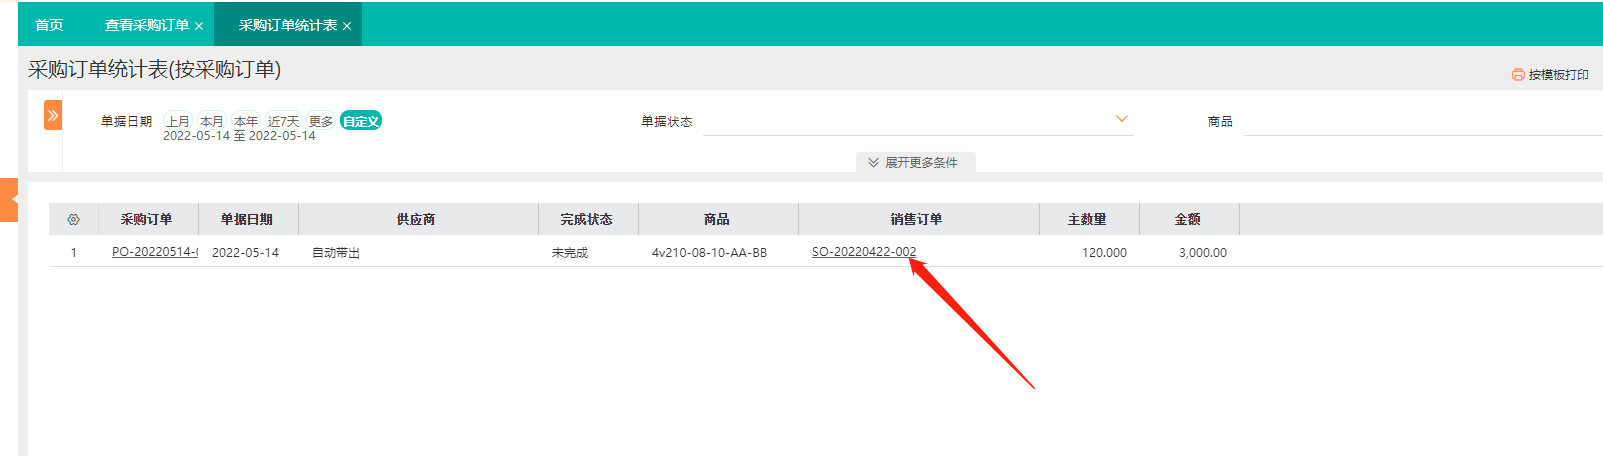
Task: Click 按模板打印 button
Action: [1550, 75]
